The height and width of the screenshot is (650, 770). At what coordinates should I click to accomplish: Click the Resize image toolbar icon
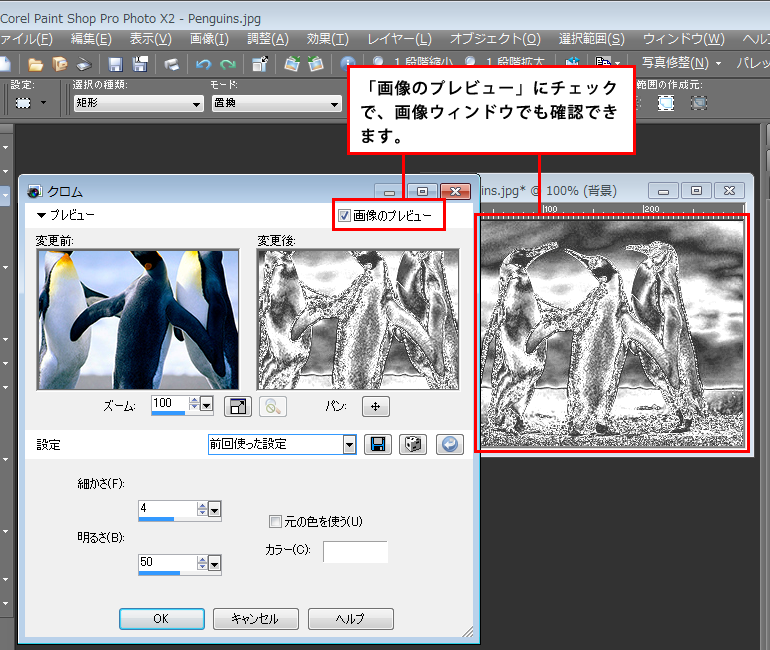pyautogui.click(x=260, y=64)
